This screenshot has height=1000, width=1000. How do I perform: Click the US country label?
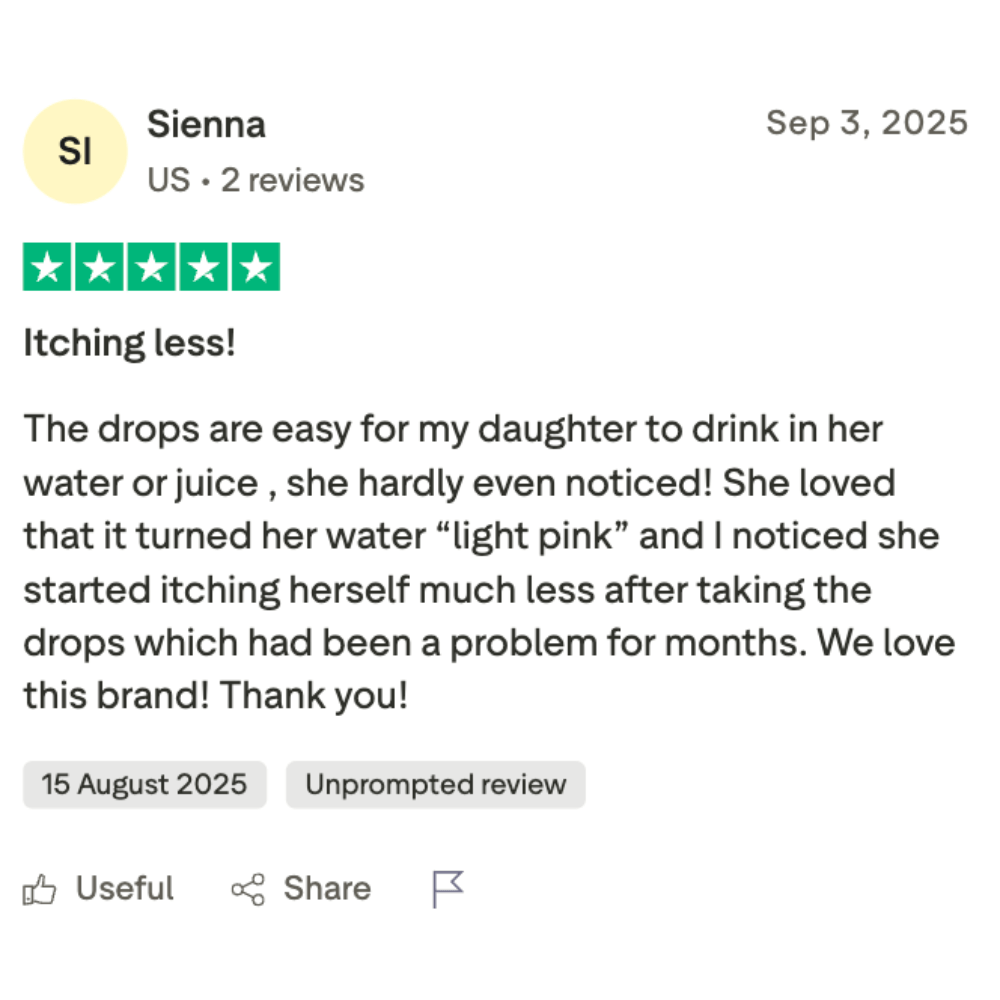point(168,180)
